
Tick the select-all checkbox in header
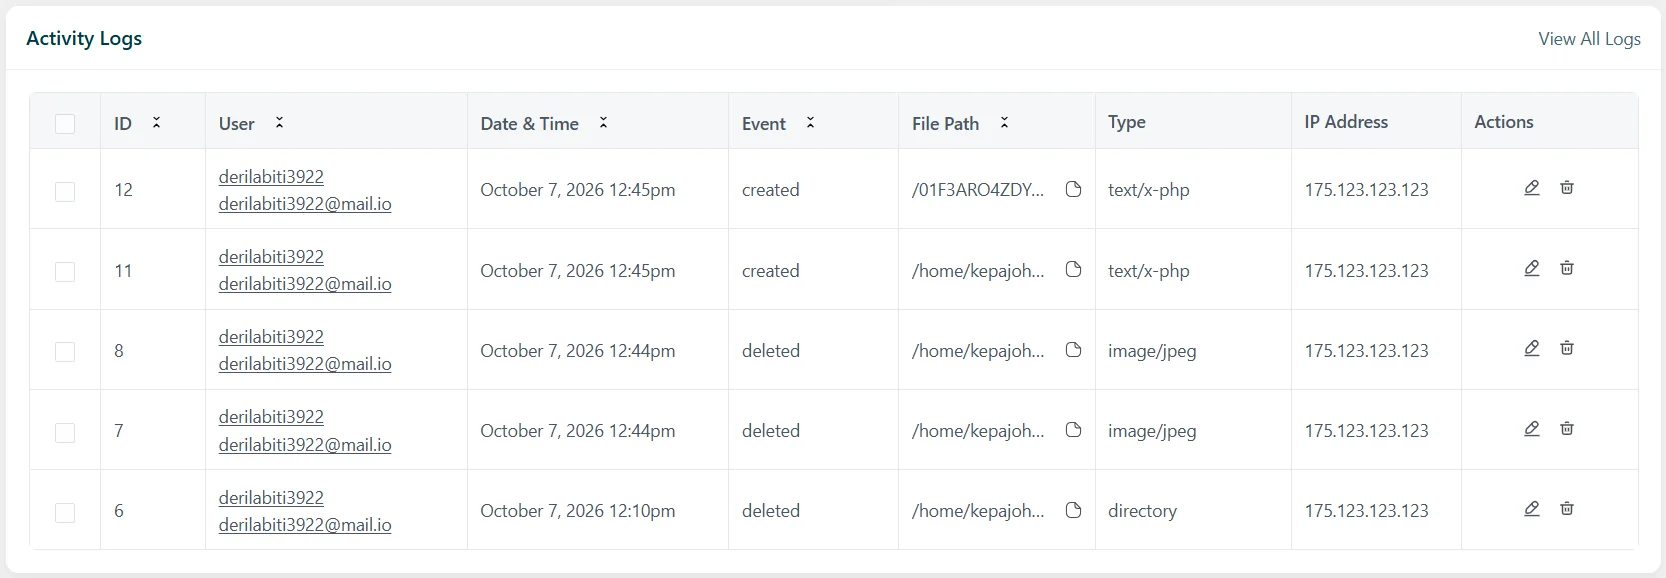coord(65,124)
